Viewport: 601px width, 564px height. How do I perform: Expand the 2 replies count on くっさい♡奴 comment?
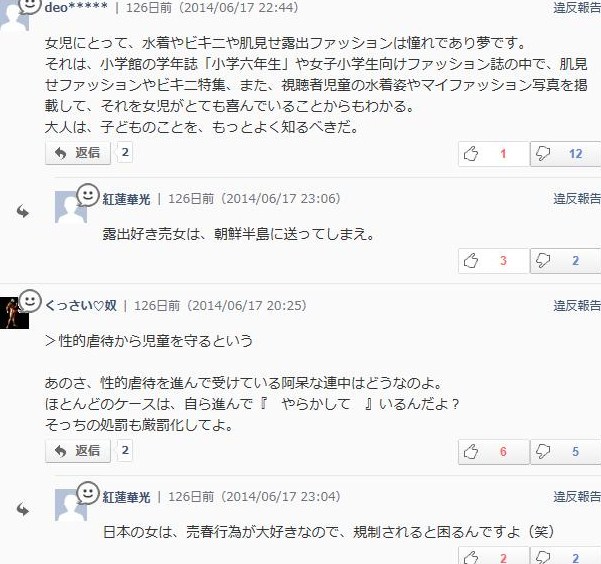[x=125, y=451]
